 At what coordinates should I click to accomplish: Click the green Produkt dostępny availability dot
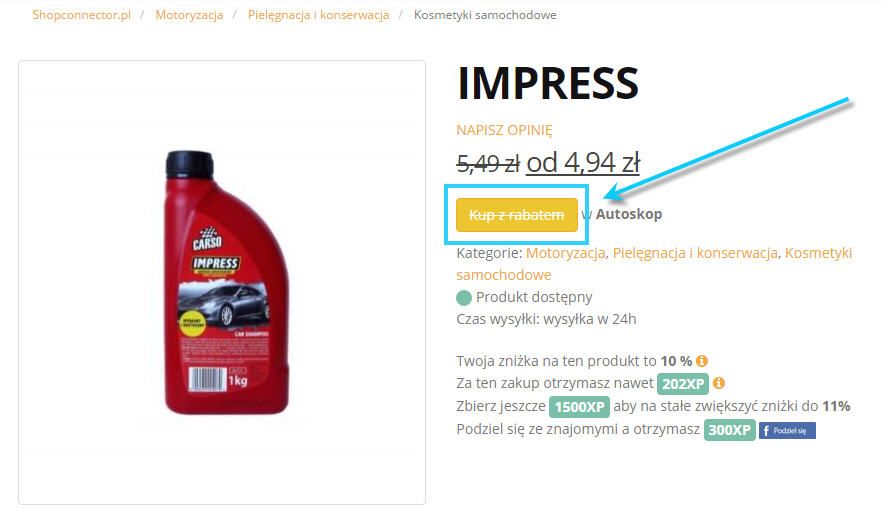coord(463,298)
